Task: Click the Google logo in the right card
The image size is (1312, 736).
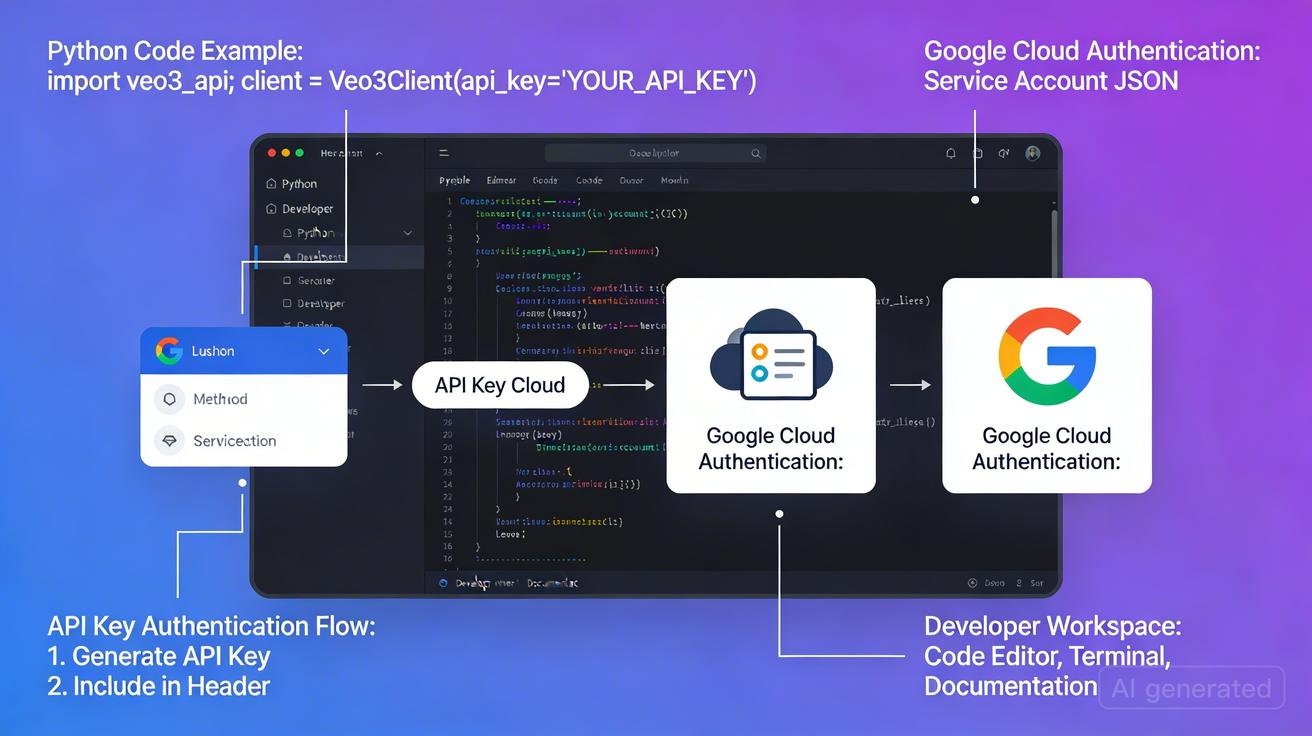Action: [1046, 353]
